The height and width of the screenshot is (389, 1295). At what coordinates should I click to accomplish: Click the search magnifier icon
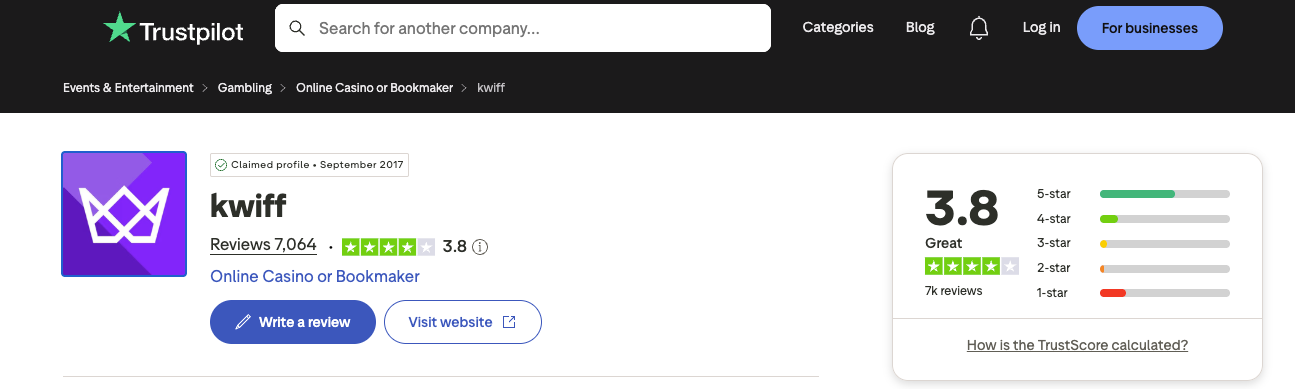(297, 28)
